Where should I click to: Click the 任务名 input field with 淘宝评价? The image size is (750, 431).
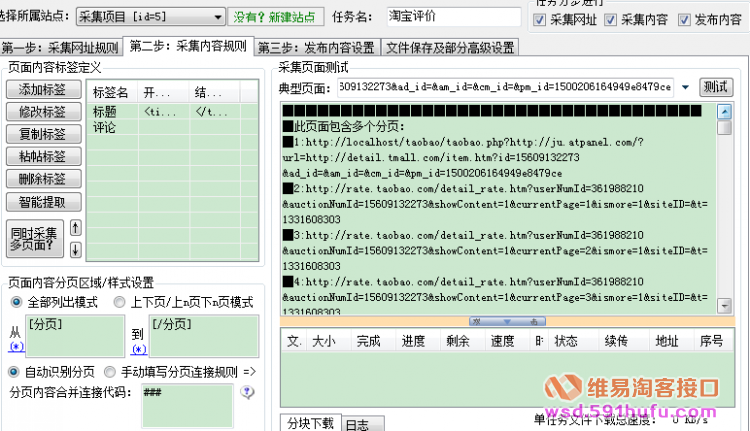pos(454,17)
